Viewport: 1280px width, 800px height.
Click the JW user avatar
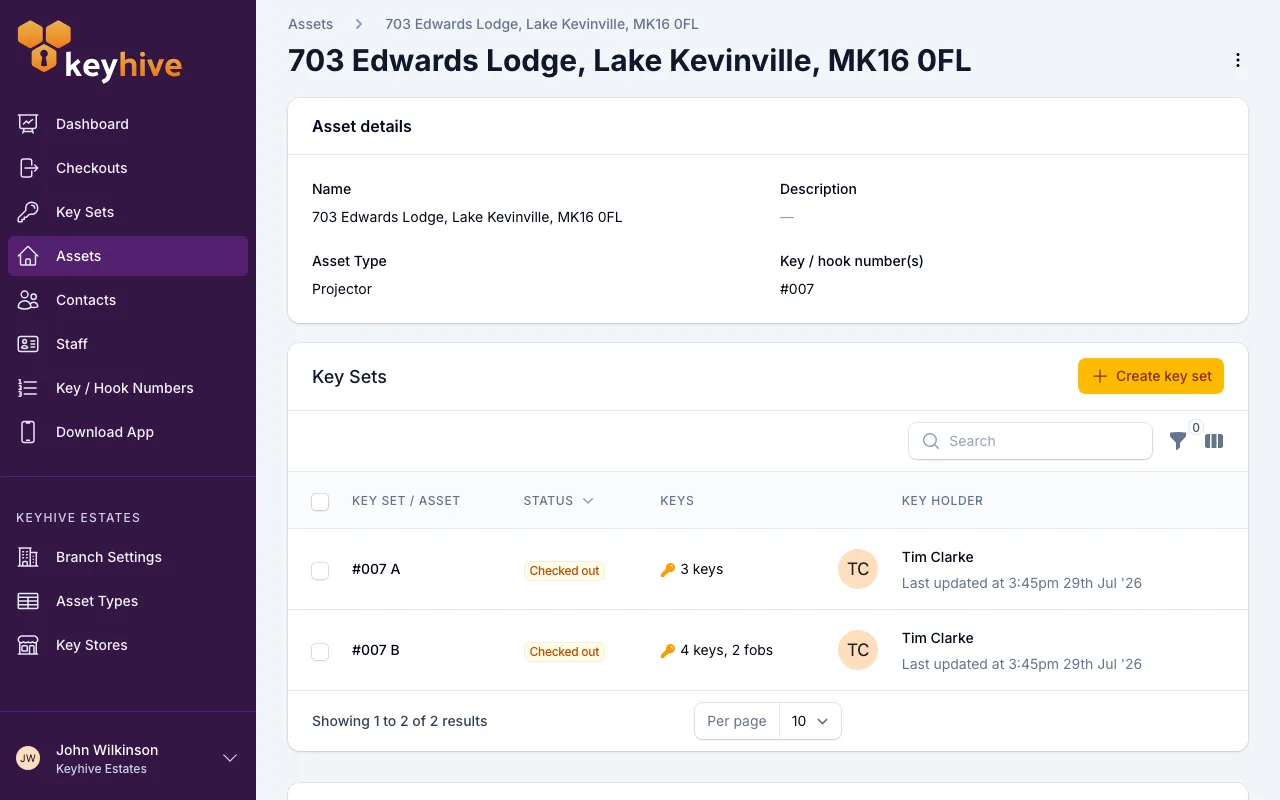28,758
